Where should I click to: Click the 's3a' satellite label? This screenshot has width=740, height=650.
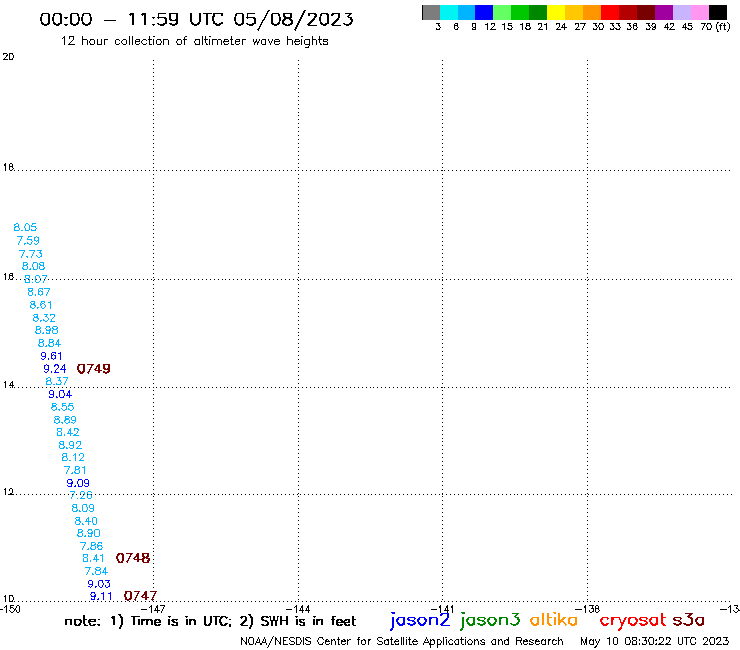pyautogui.click(x=688, y=620)
